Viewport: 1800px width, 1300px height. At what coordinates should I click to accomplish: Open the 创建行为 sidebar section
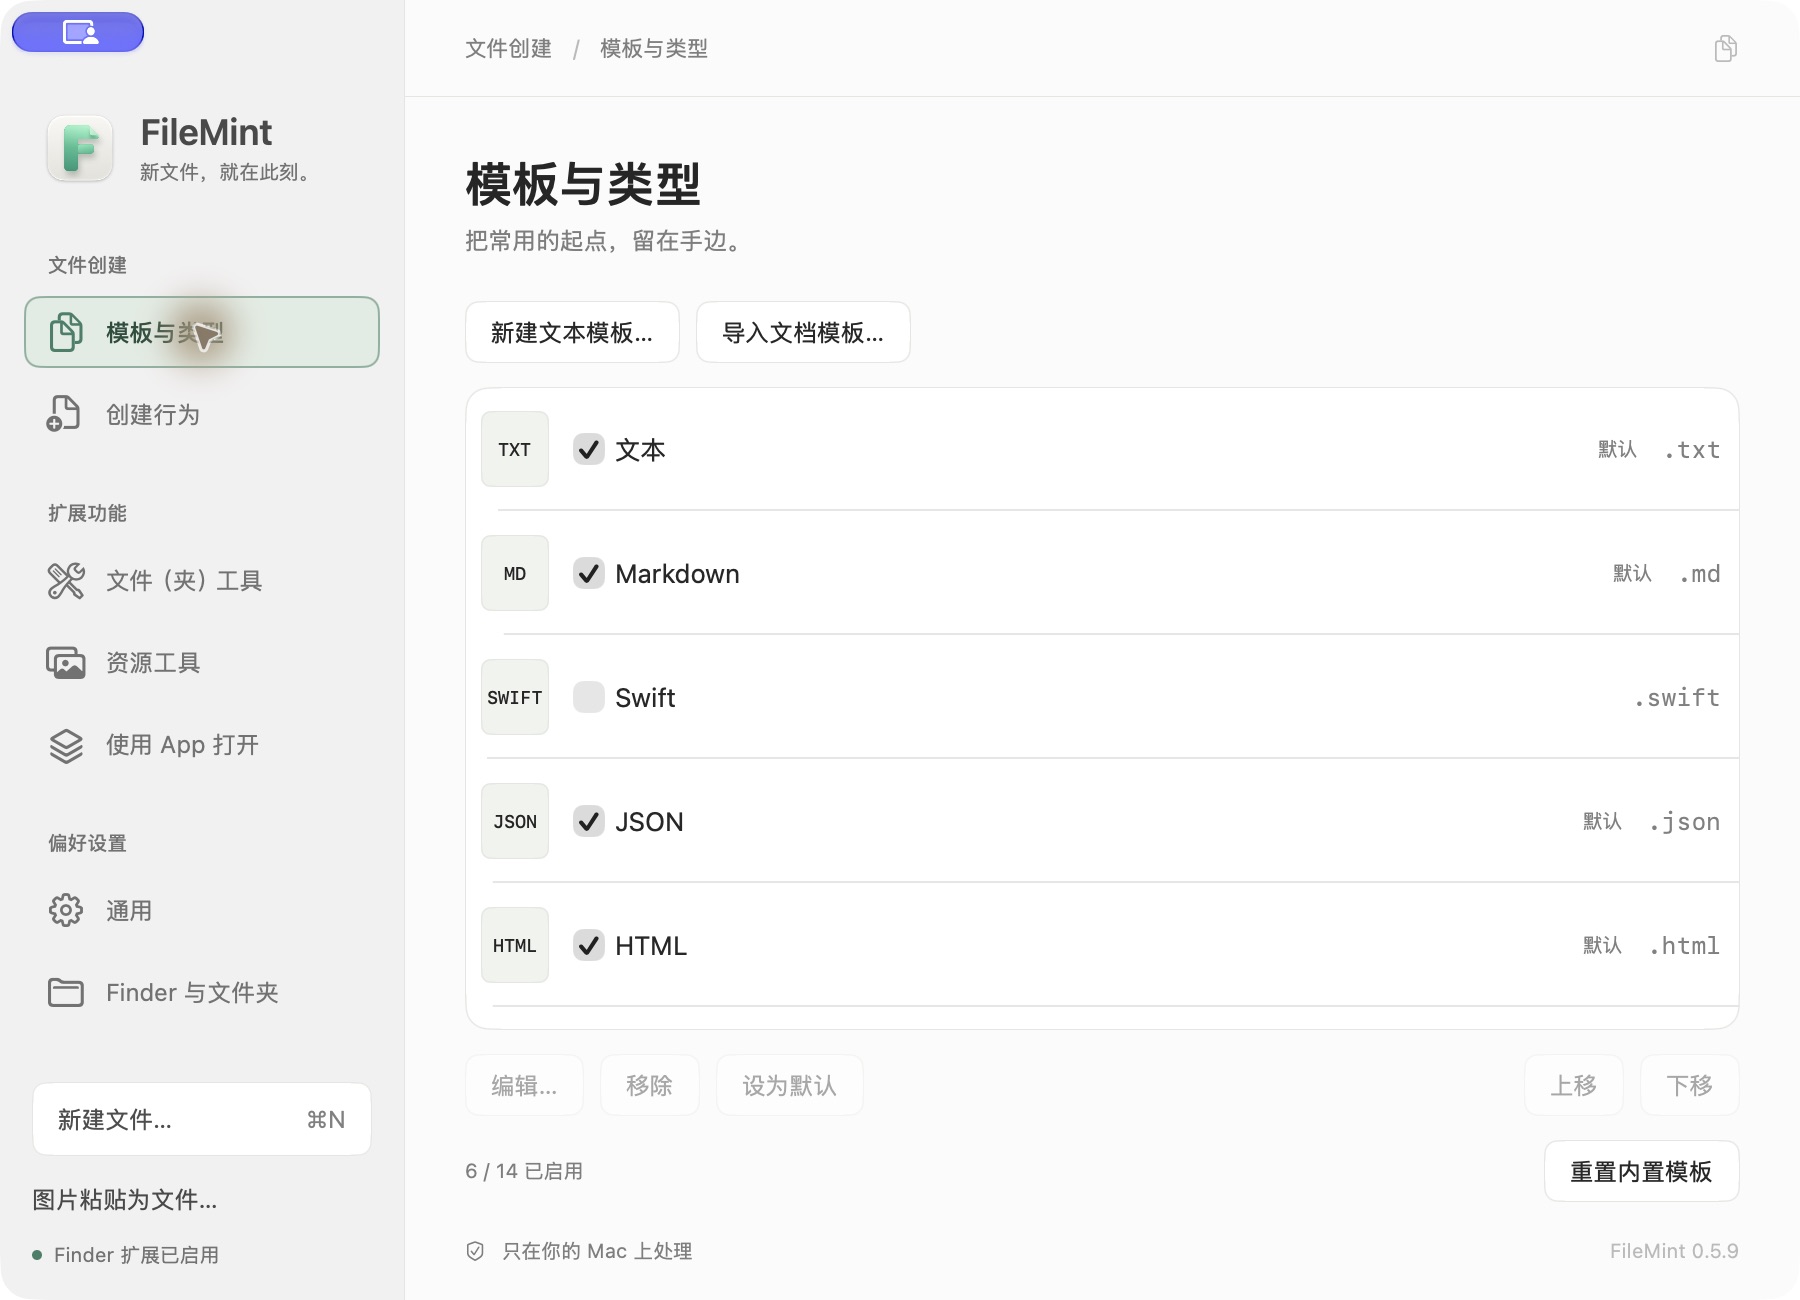[202, 414]
